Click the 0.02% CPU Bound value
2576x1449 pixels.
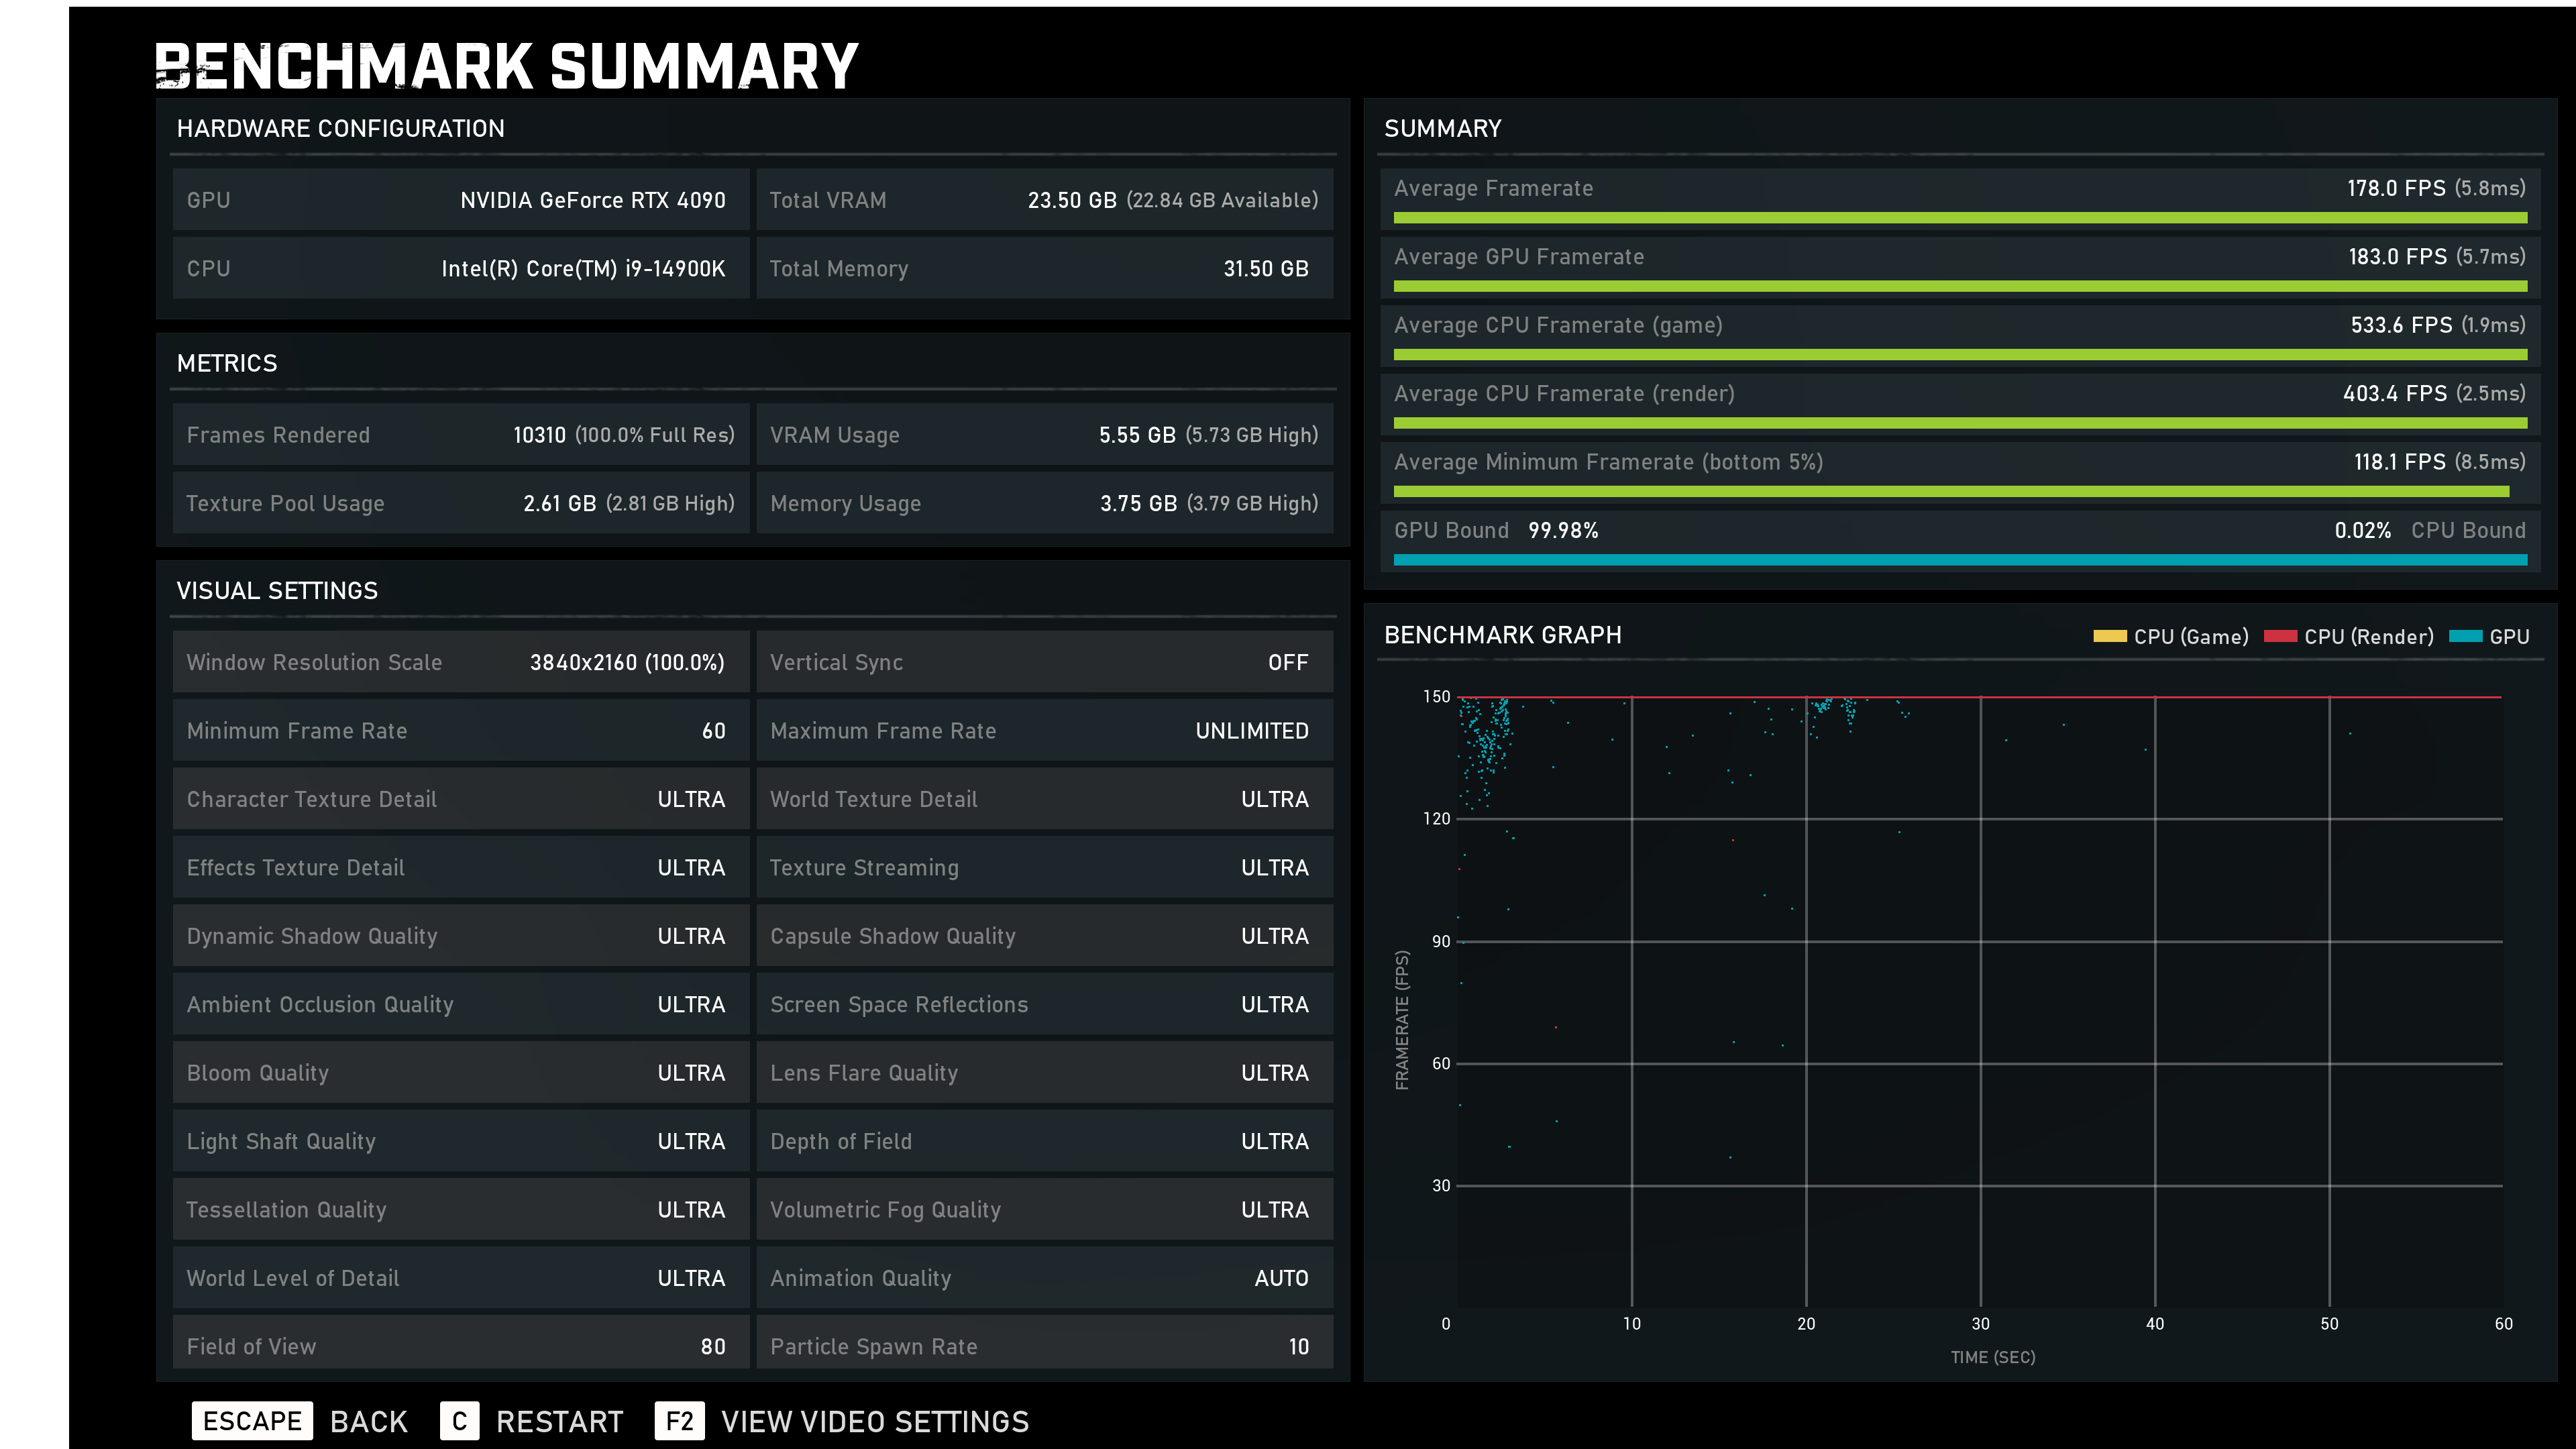pyautogui.click(x=2362, y=531)
